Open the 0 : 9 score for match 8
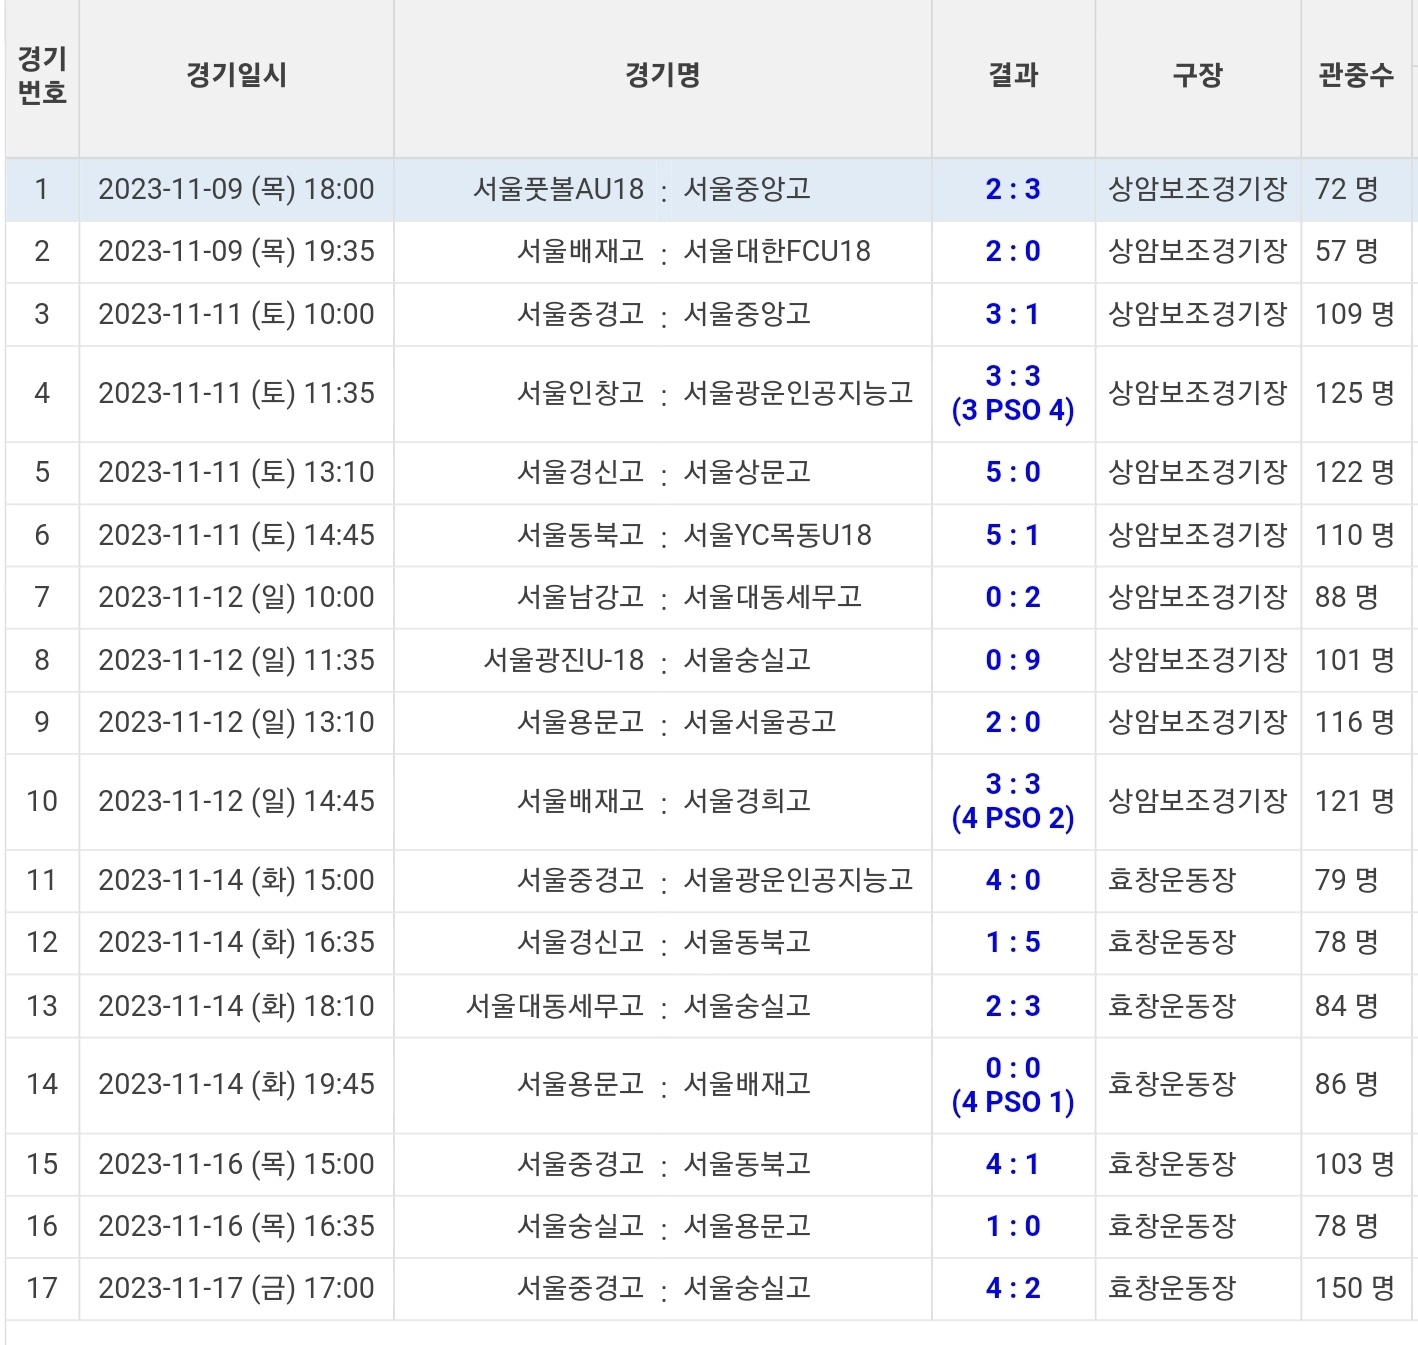 pos(1013,660)
